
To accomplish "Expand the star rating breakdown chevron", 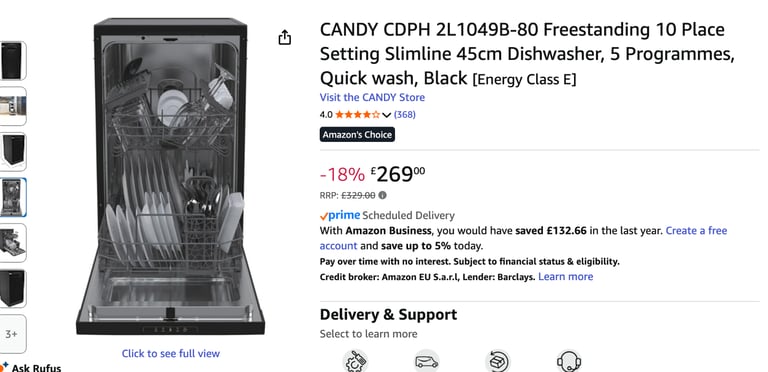I will click(386, 115).
